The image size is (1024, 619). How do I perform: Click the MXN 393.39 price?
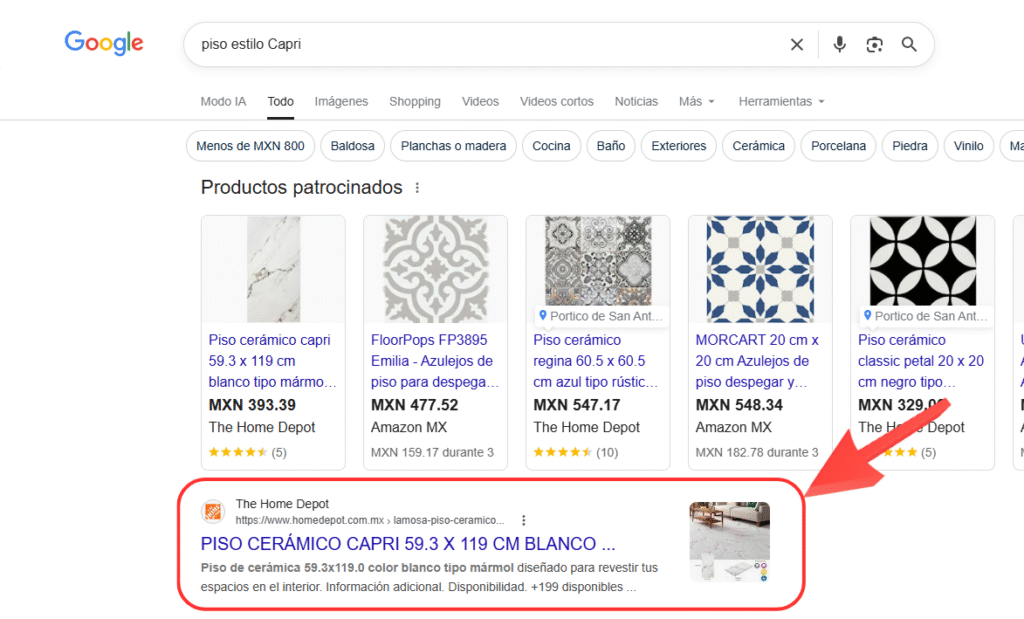click(x=252, y=405)
